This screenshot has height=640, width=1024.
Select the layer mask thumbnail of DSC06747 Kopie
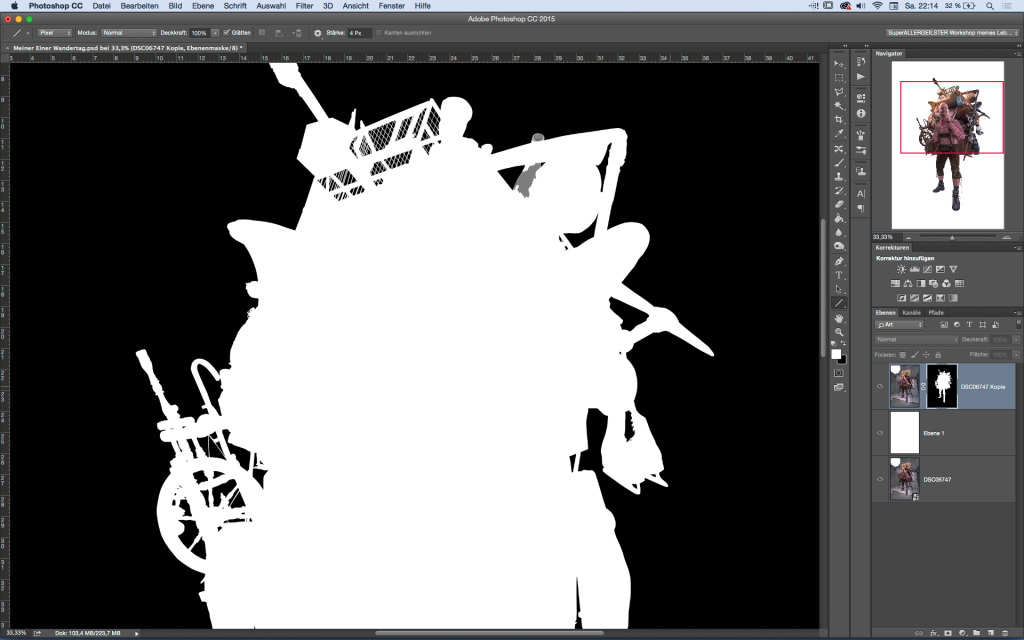tap(942, 387)
